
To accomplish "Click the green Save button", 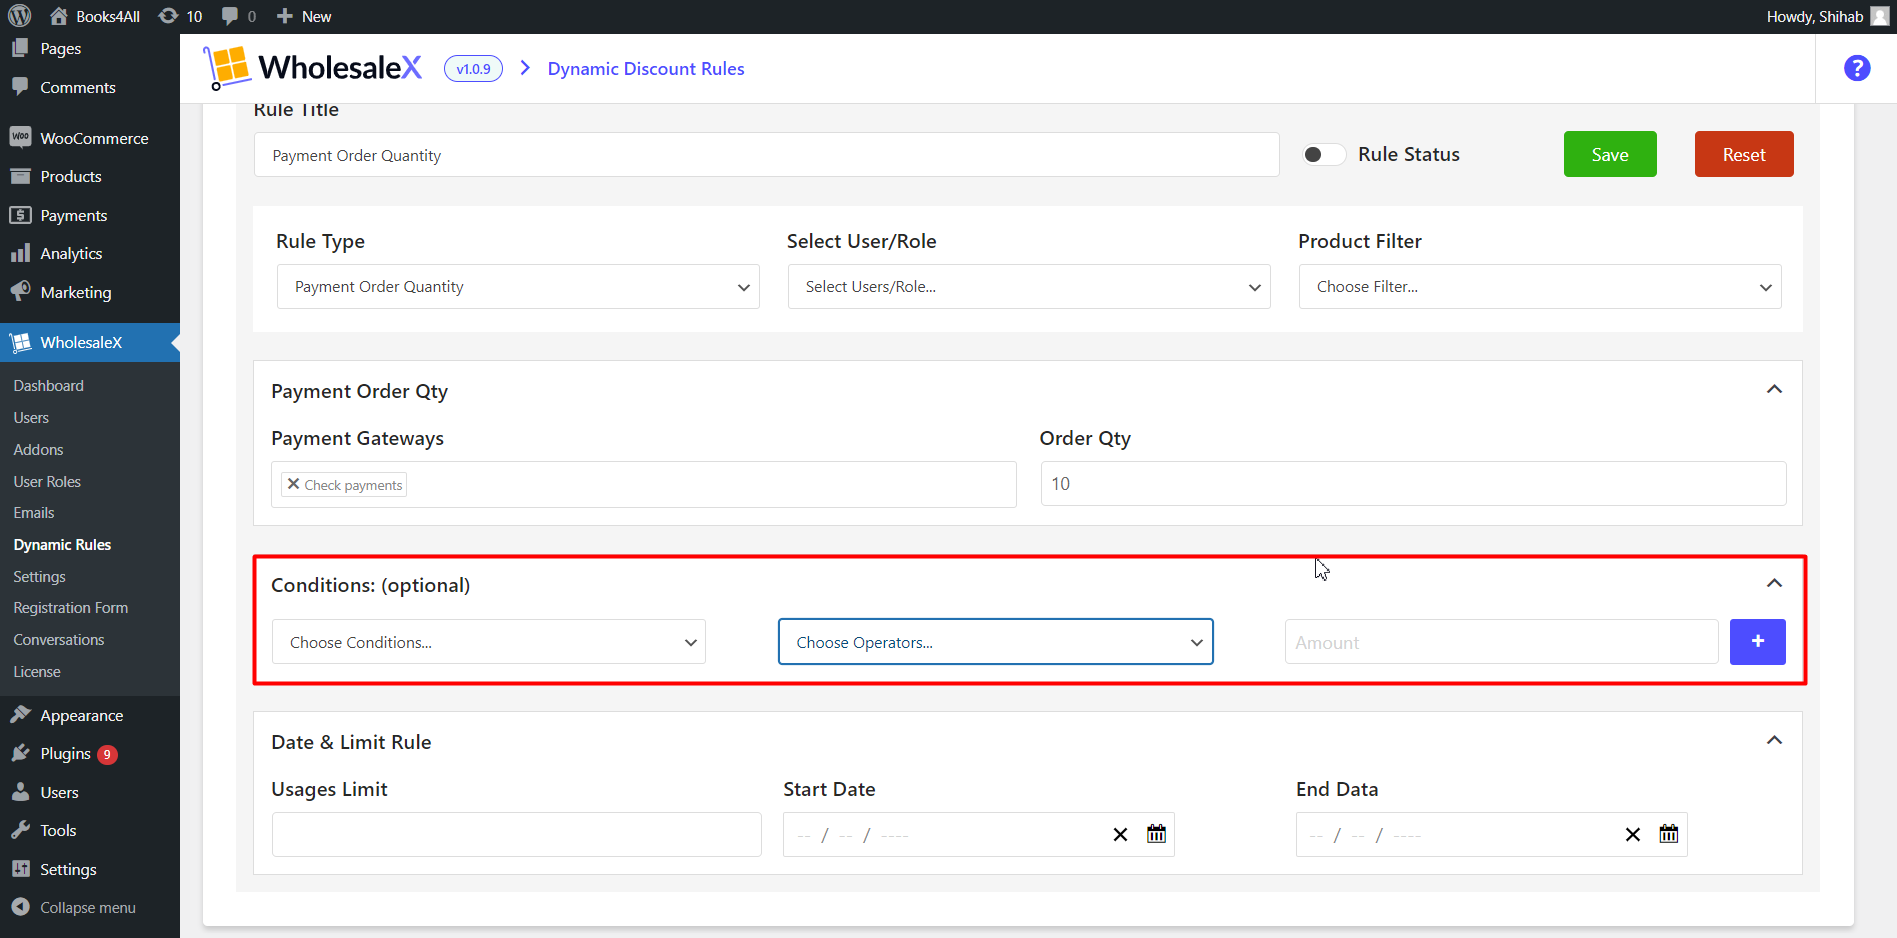I will pyautogui.click(x=1610, y=154).
